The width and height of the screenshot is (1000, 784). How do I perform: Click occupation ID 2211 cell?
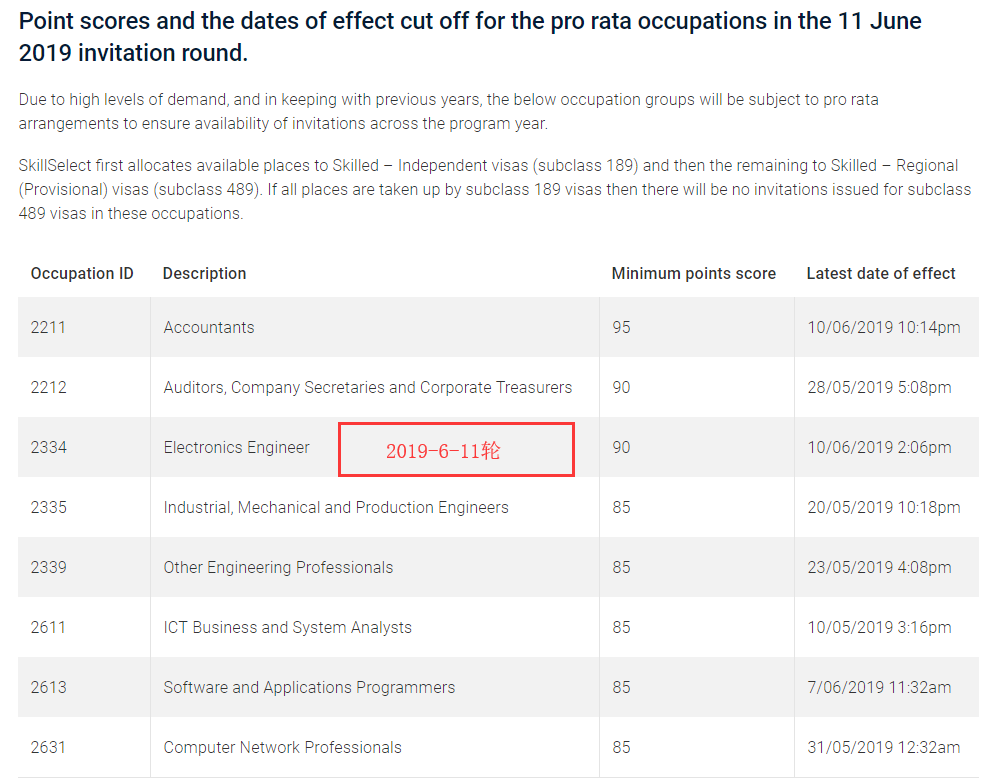(48, 327)
